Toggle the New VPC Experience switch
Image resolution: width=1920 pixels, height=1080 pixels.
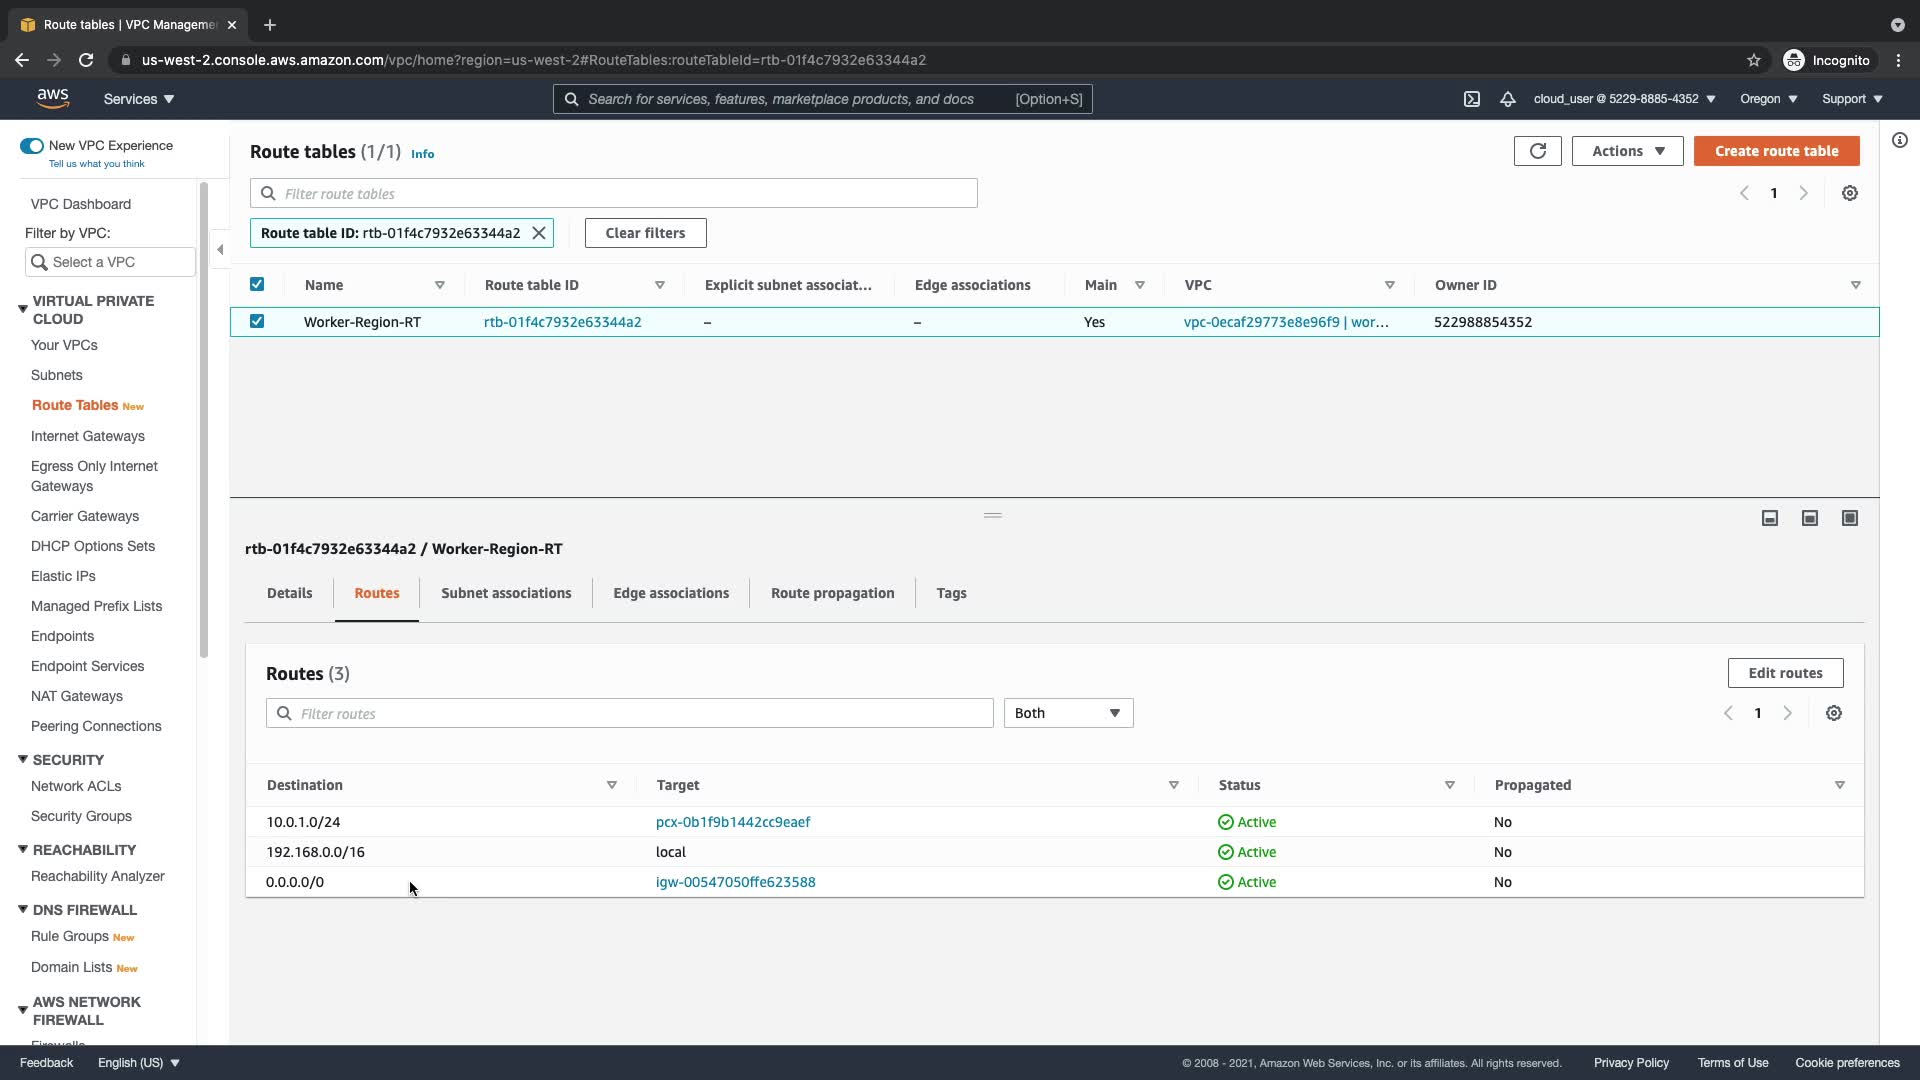32,146
